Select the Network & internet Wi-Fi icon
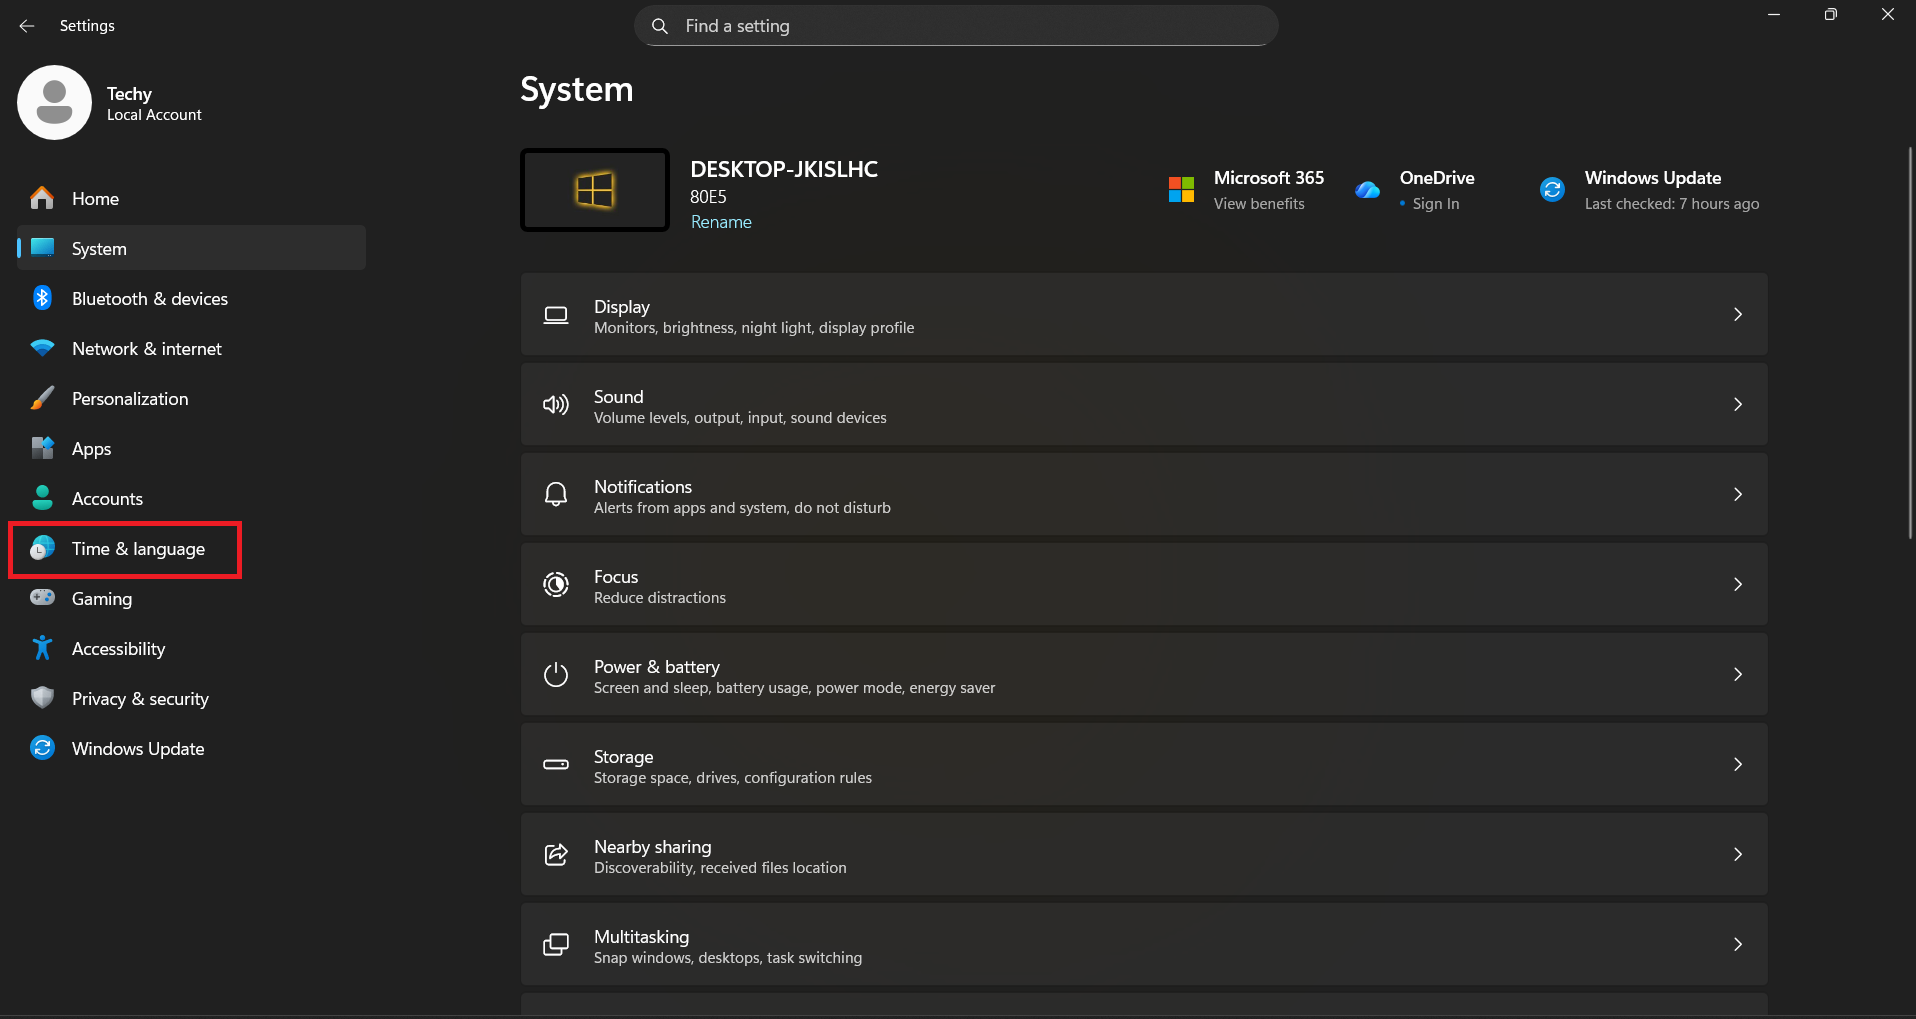1916x1019 pixels. point(42,348)
